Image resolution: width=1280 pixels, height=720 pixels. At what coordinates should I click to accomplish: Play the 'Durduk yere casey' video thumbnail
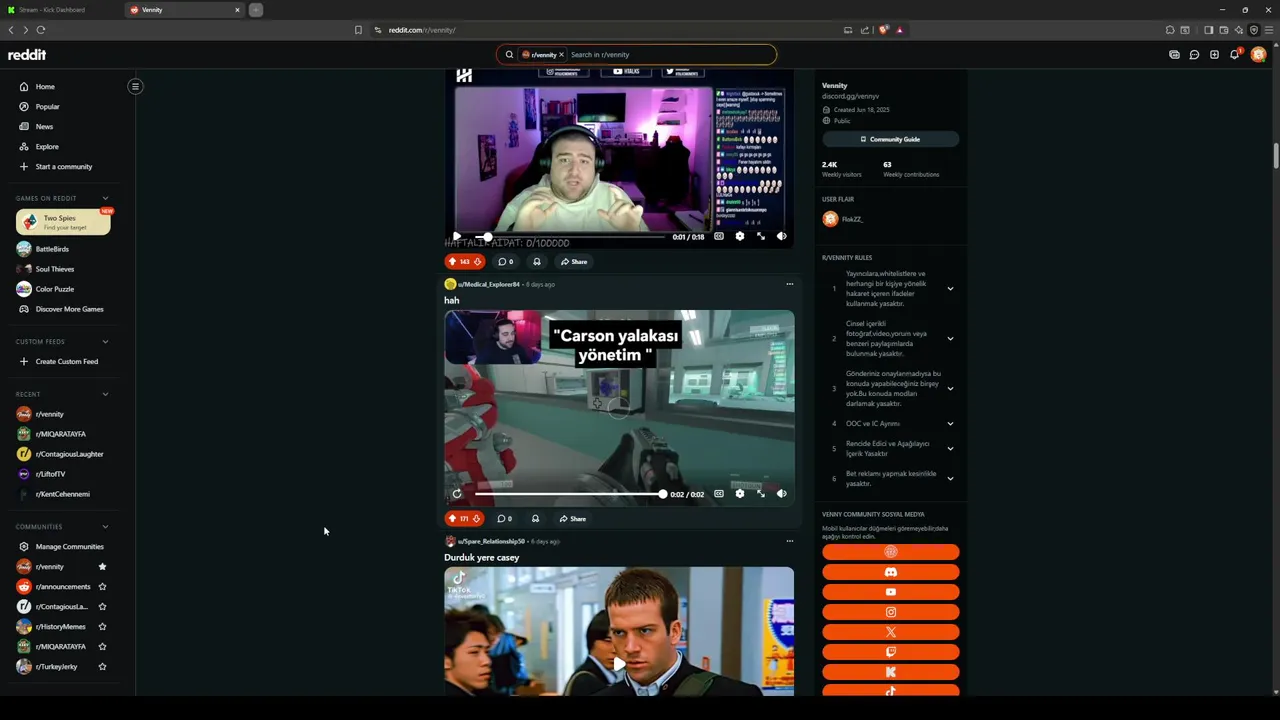coord(619,663)
